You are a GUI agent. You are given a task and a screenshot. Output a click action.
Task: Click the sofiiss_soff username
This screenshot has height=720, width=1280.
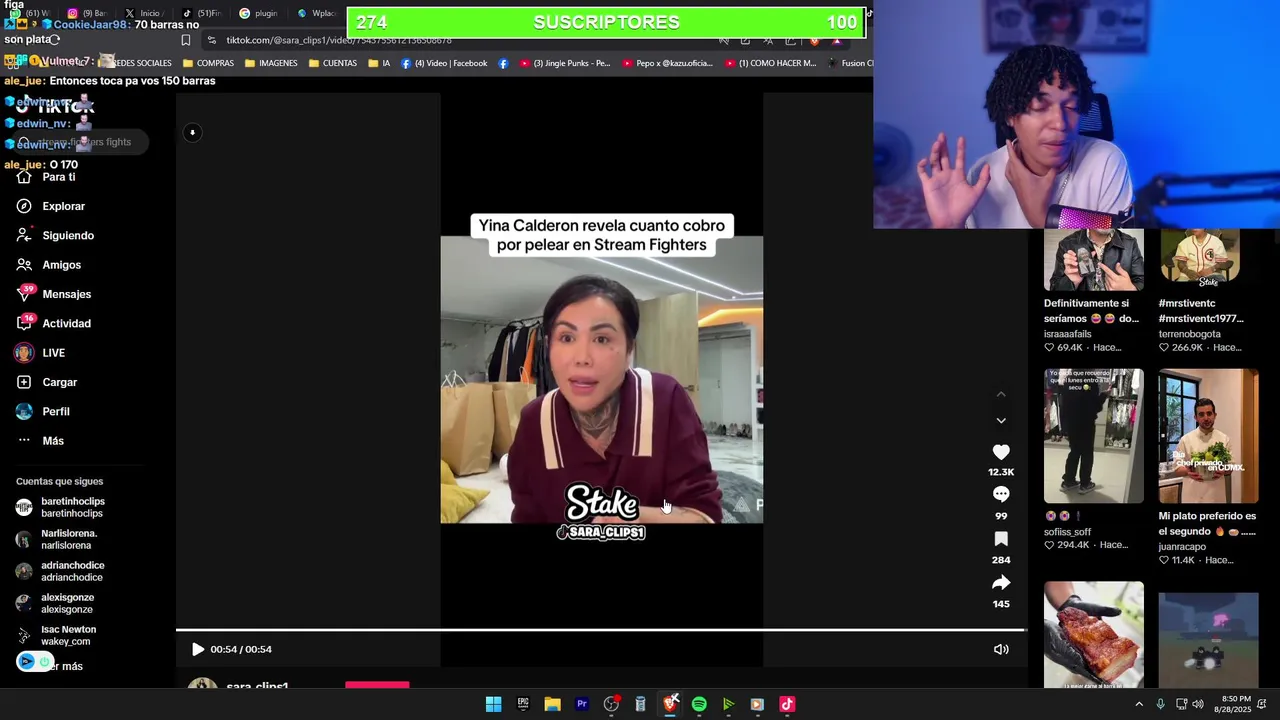coord(1067,532)
